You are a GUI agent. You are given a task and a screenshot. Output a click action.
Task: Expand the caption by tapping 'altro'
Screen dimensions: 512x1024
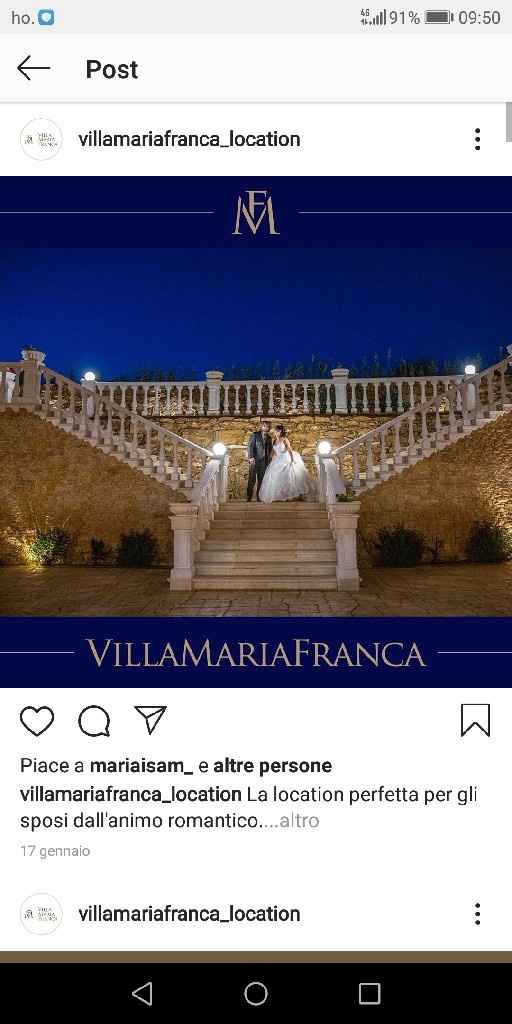tap(299, 821)
